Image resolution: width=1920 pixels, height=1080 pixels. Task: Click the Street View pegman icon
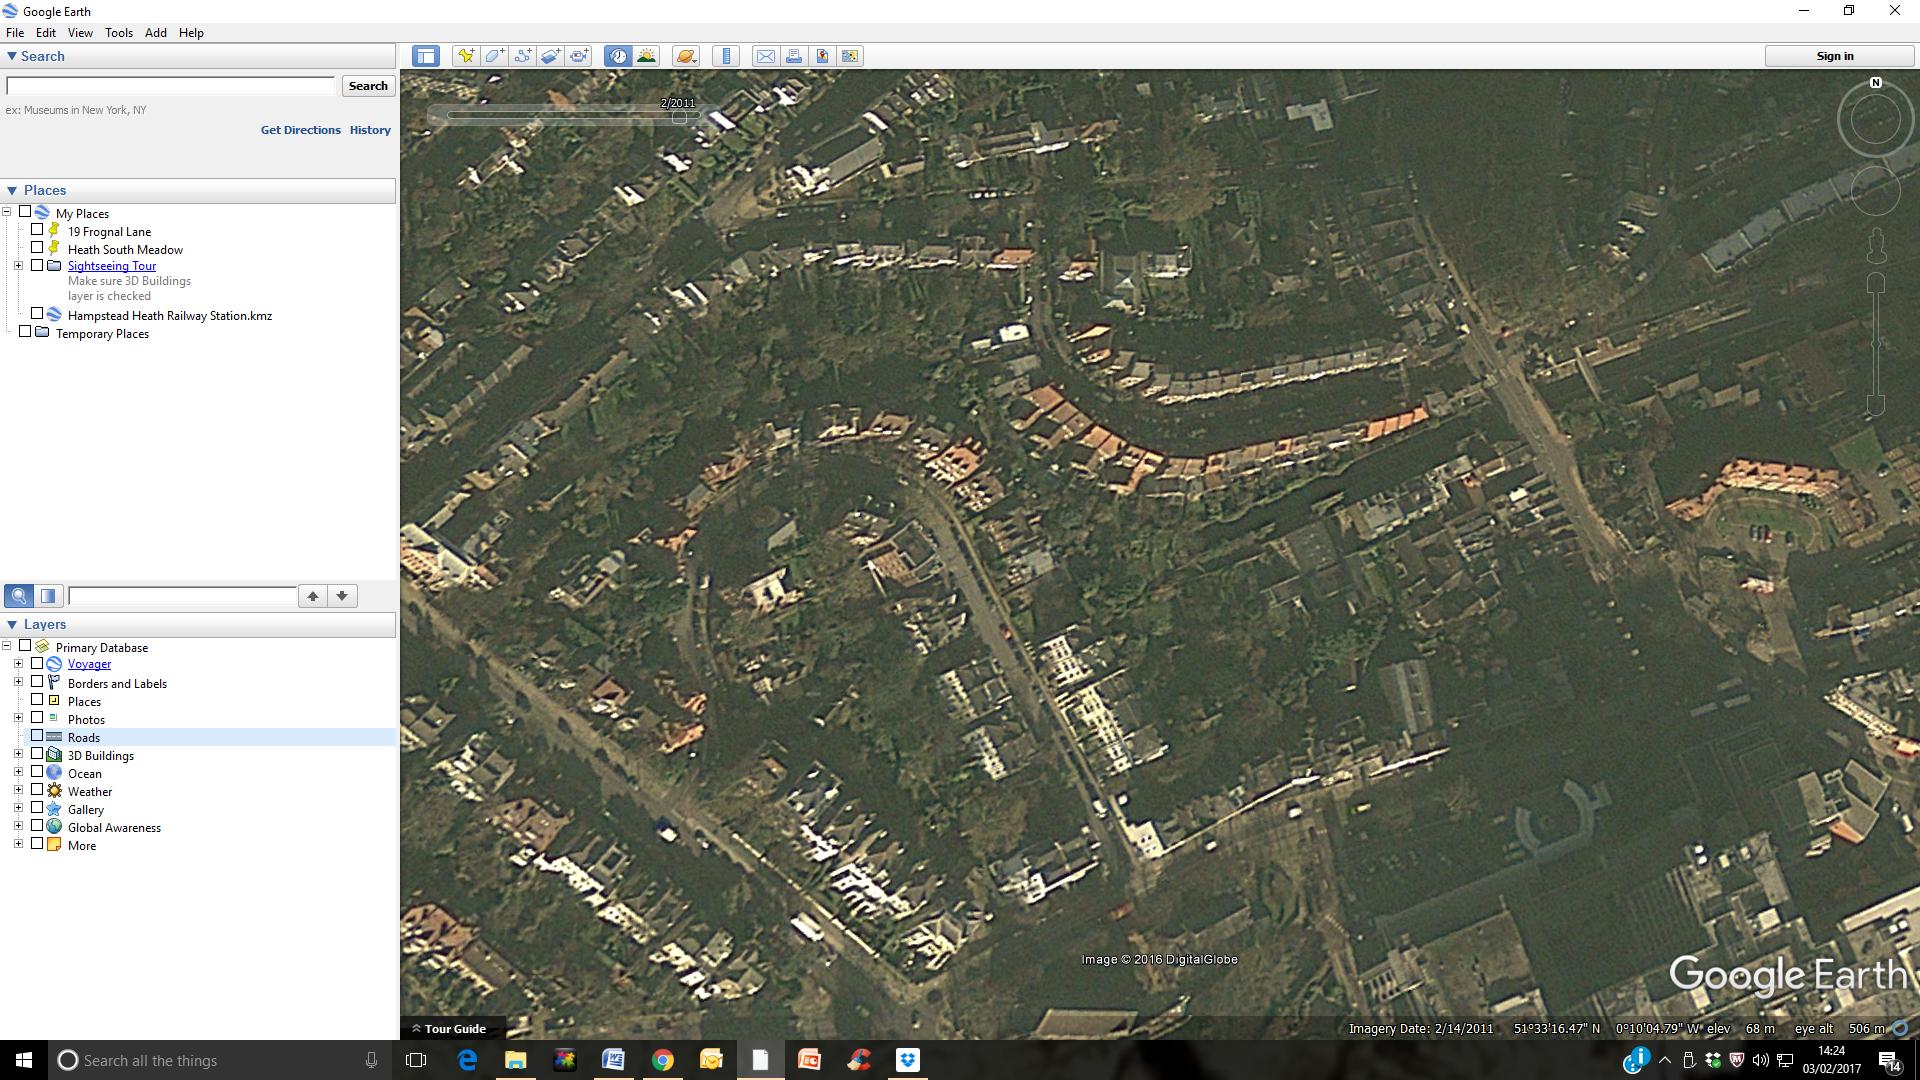click(x=1876, y=244)
